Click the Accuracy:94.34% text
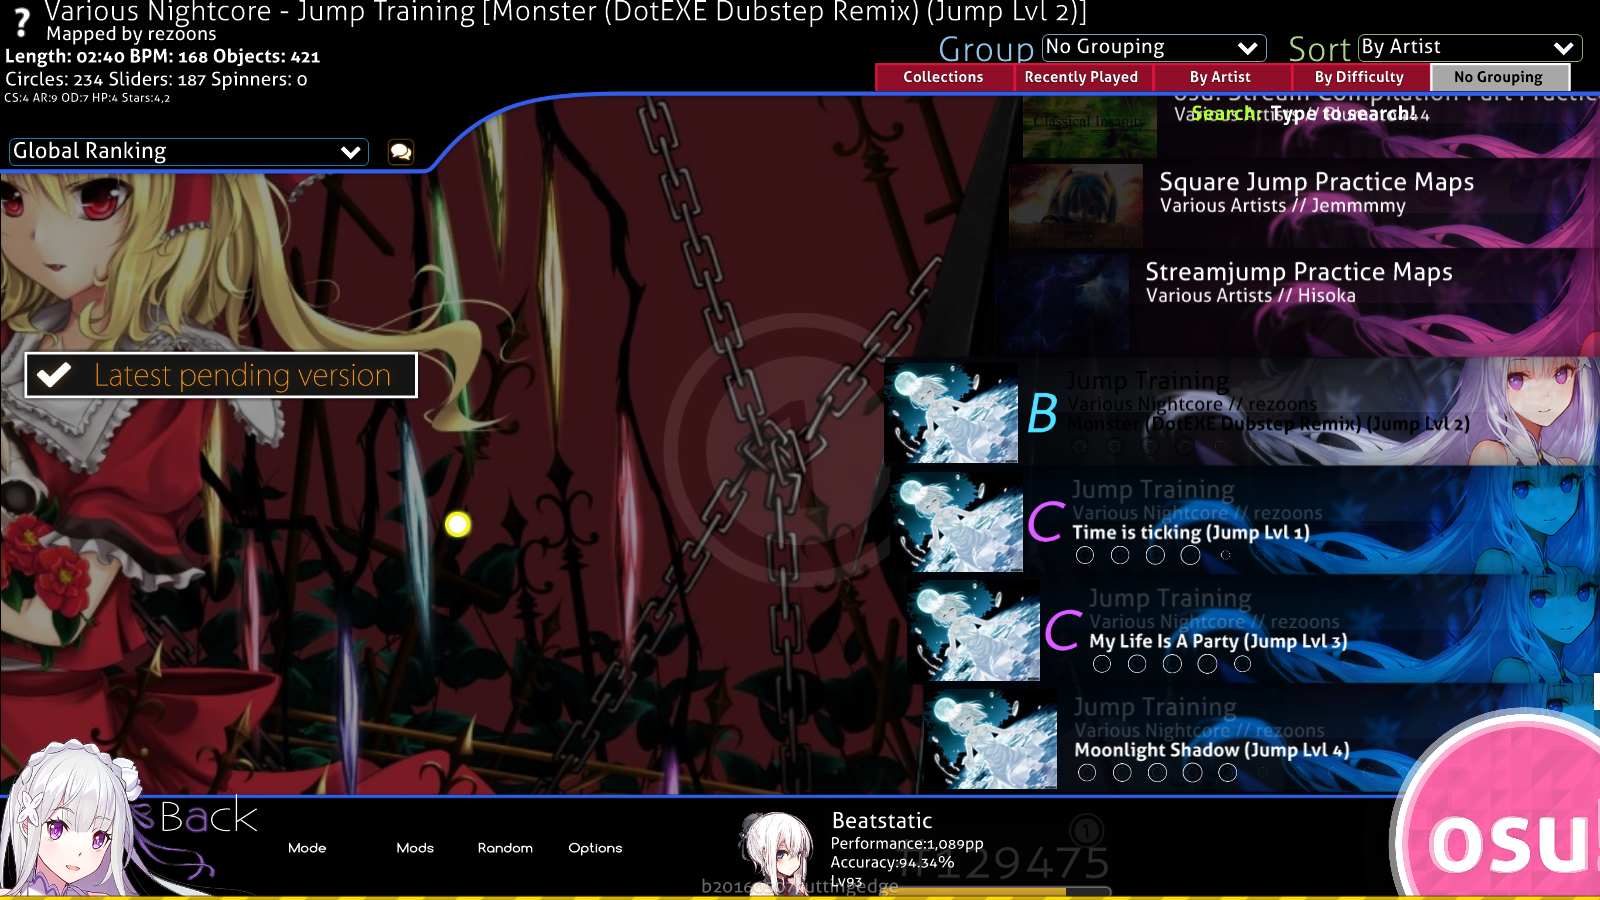Image resolution: width=1600 pixels, height=900 pixels. (x=892, y=863)
